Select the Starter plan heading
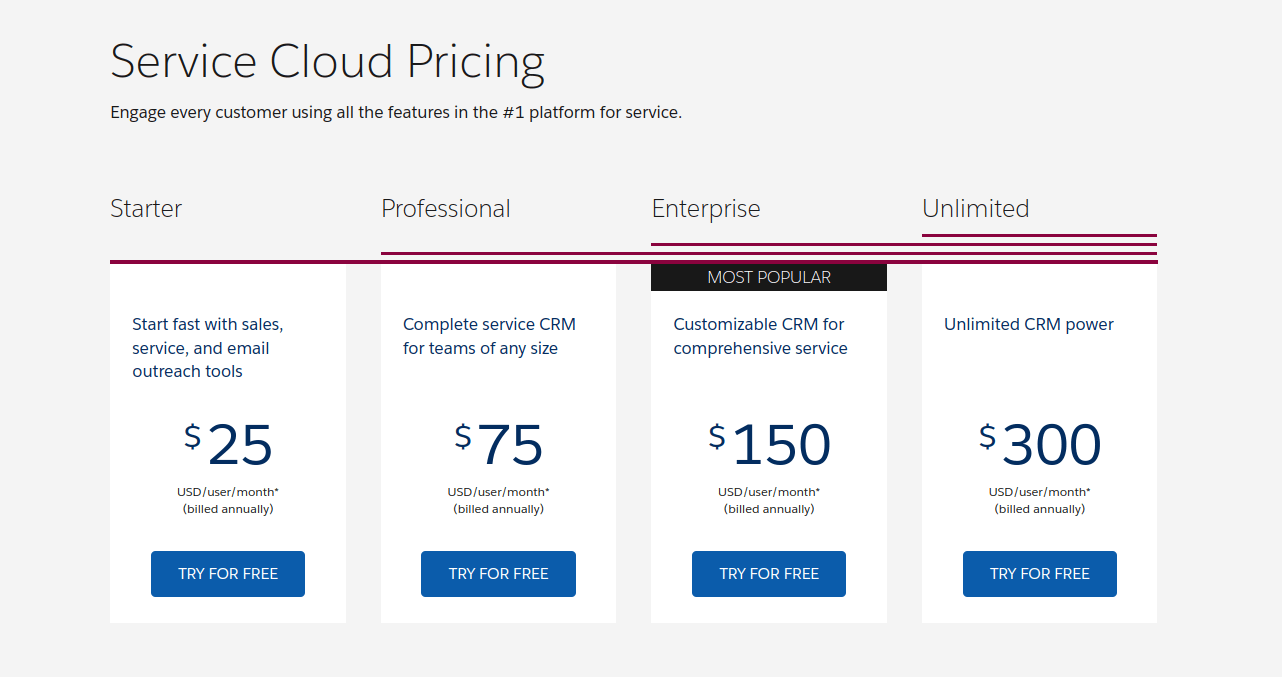This screenshot has height=677, width=1282. tap(146, 208)
